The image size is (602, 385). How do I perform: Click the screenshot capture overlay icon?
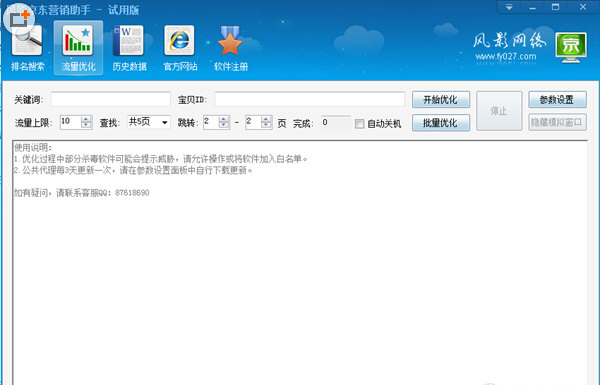[18, 19]
